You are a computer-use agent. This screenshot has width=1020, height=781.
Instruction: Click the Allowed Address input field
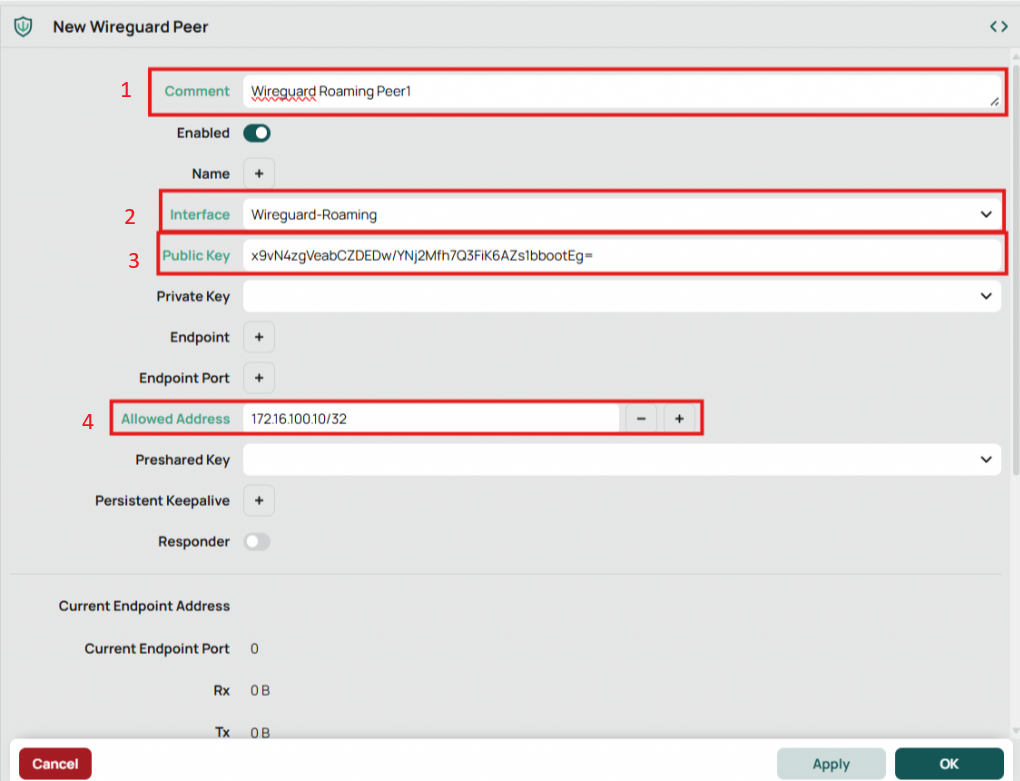coord(431,419)
